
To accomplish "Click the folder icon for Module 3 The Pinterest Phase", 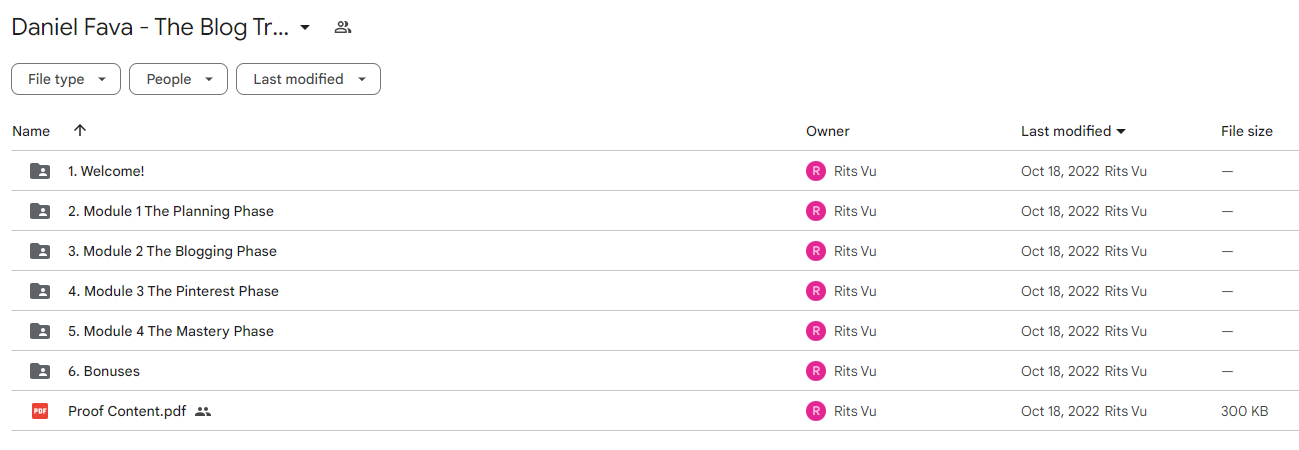I will point(40,291).
